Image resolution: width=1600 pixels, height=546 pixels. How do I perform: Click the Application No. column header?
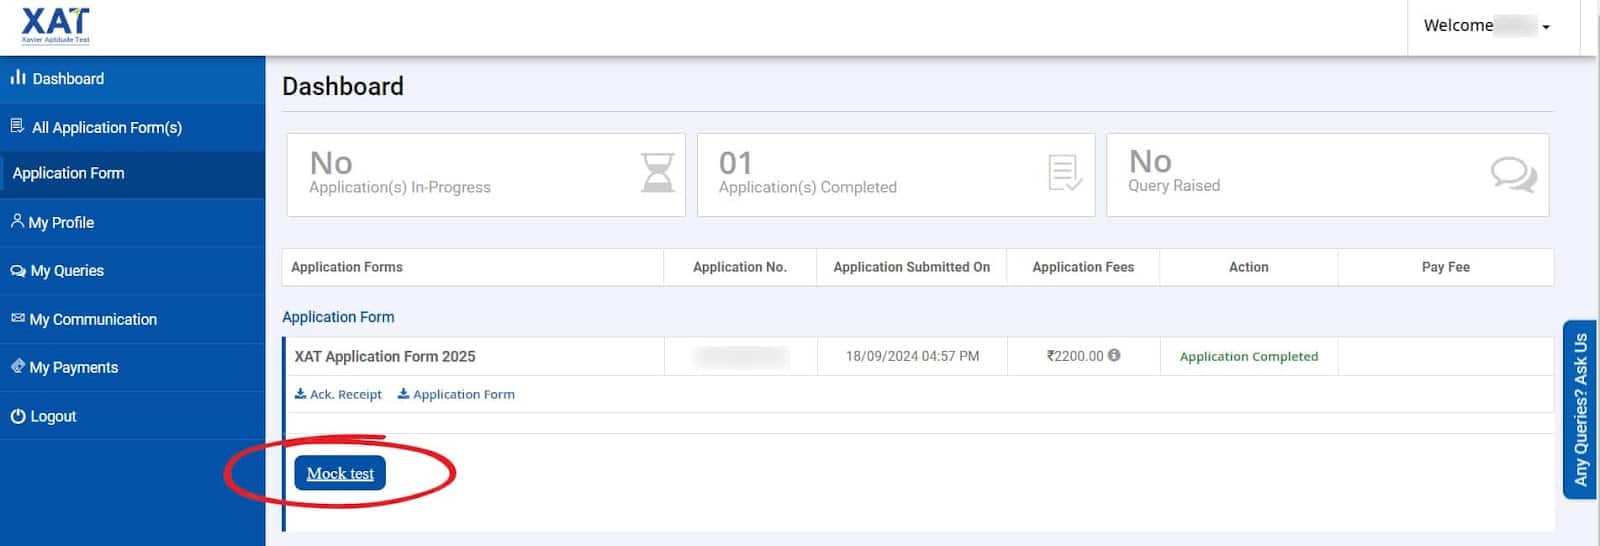(740, 267)
